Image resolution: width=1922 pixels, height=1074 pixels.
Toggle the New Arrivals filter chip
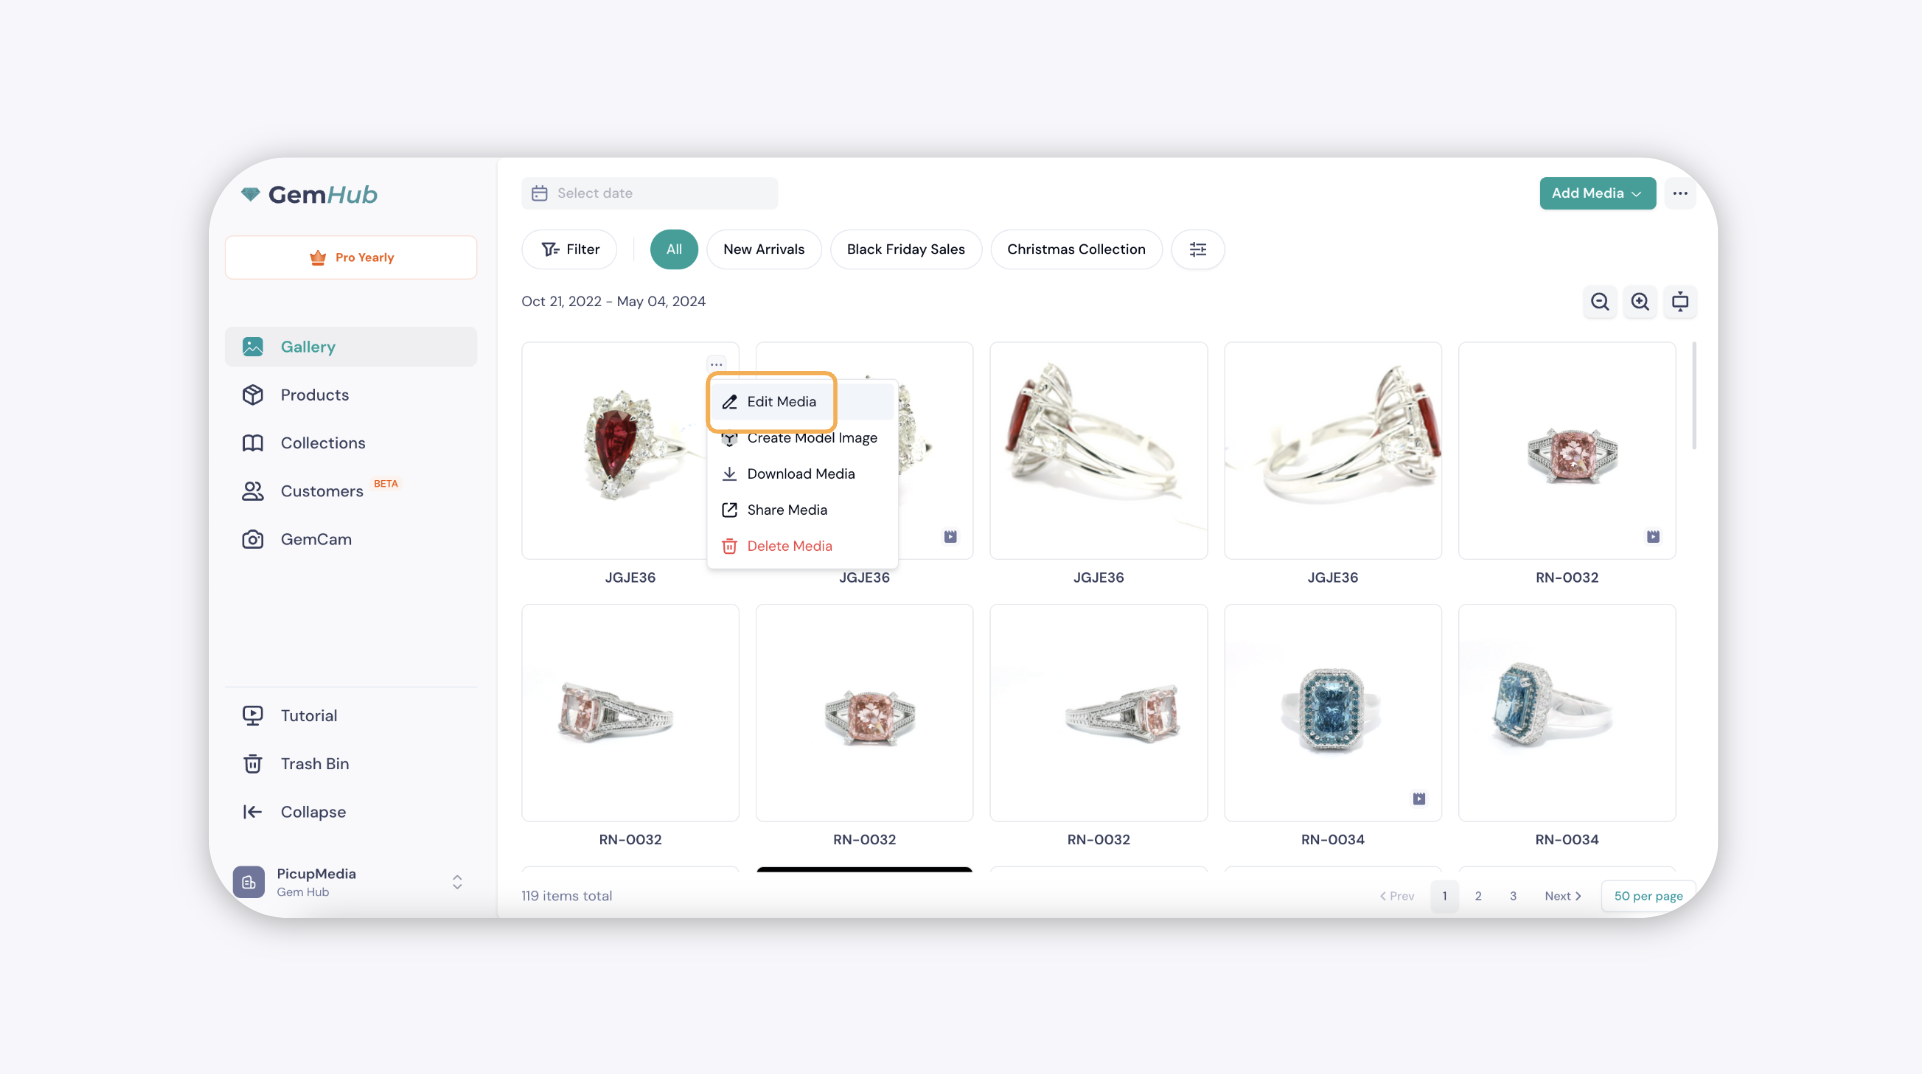click(764, 249)
